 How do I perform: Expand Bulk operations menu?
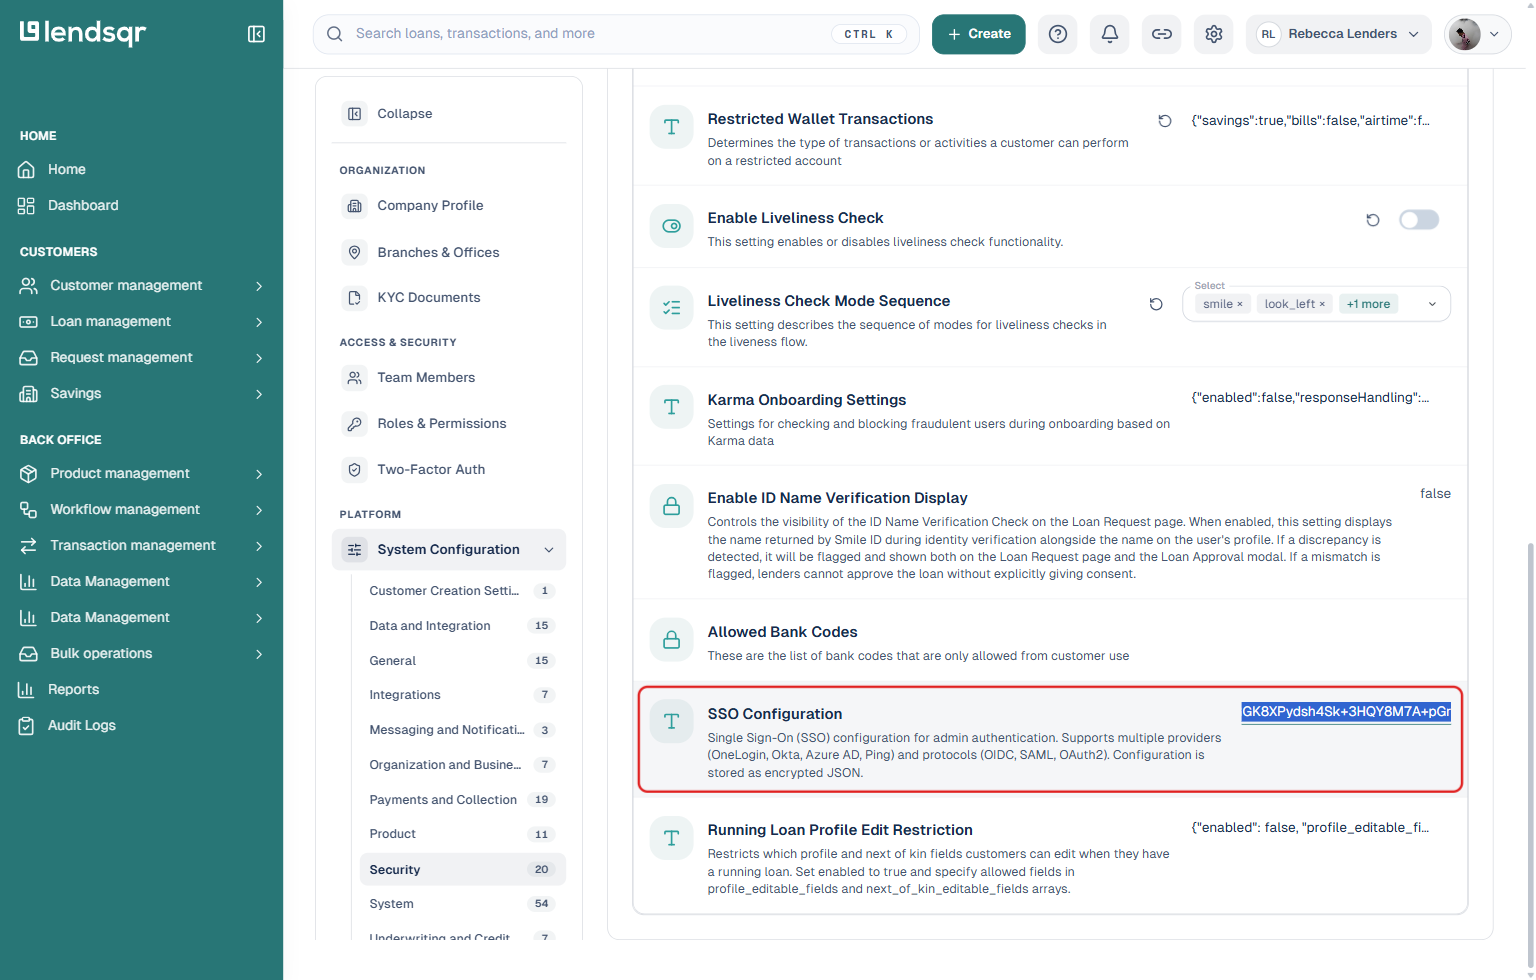(x=141, y=654)
